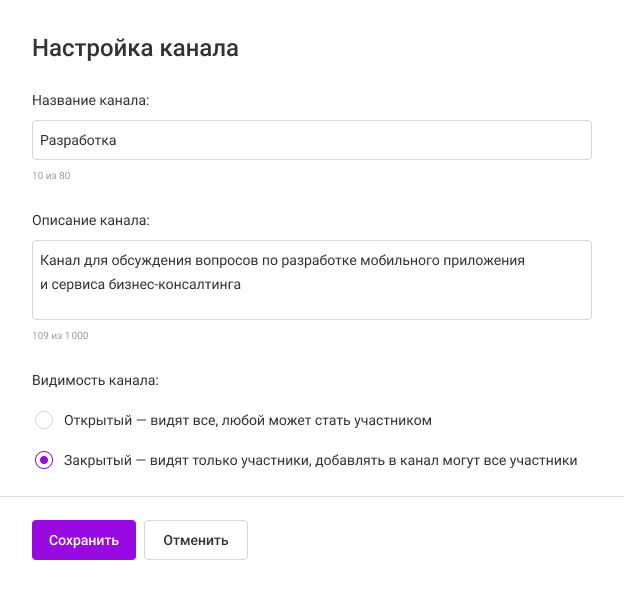
Task: Place cursor on "и сервиса" in the second description line
Action: click(x=70, y=284)
